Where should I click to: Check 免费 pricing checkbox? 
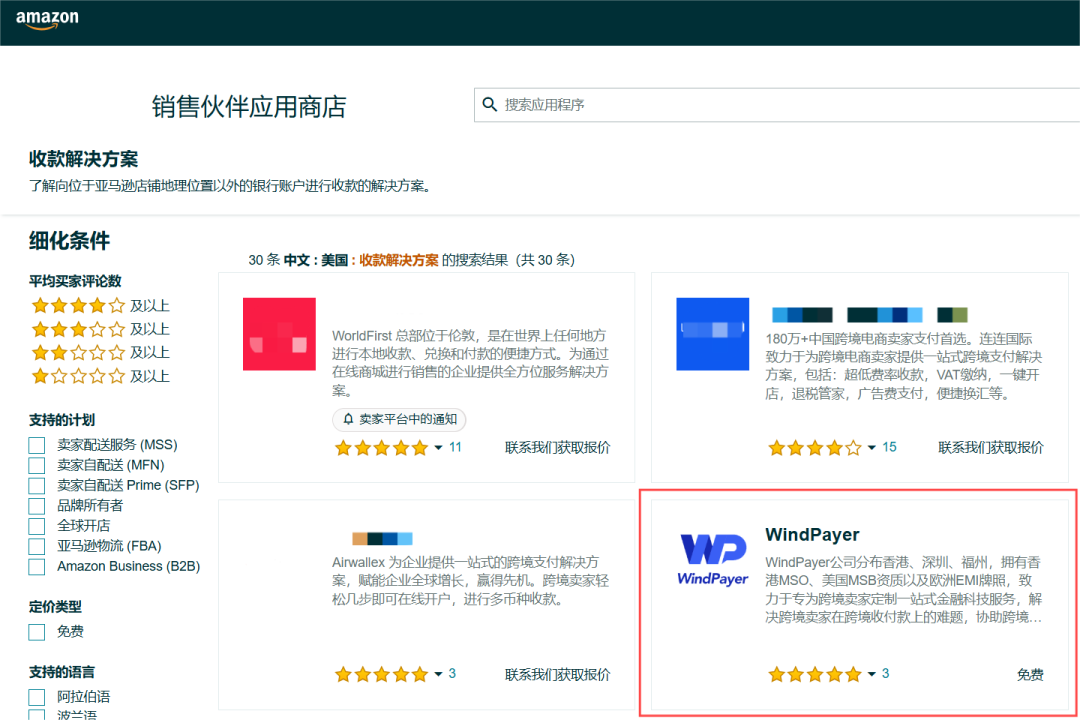coord(37,632)
